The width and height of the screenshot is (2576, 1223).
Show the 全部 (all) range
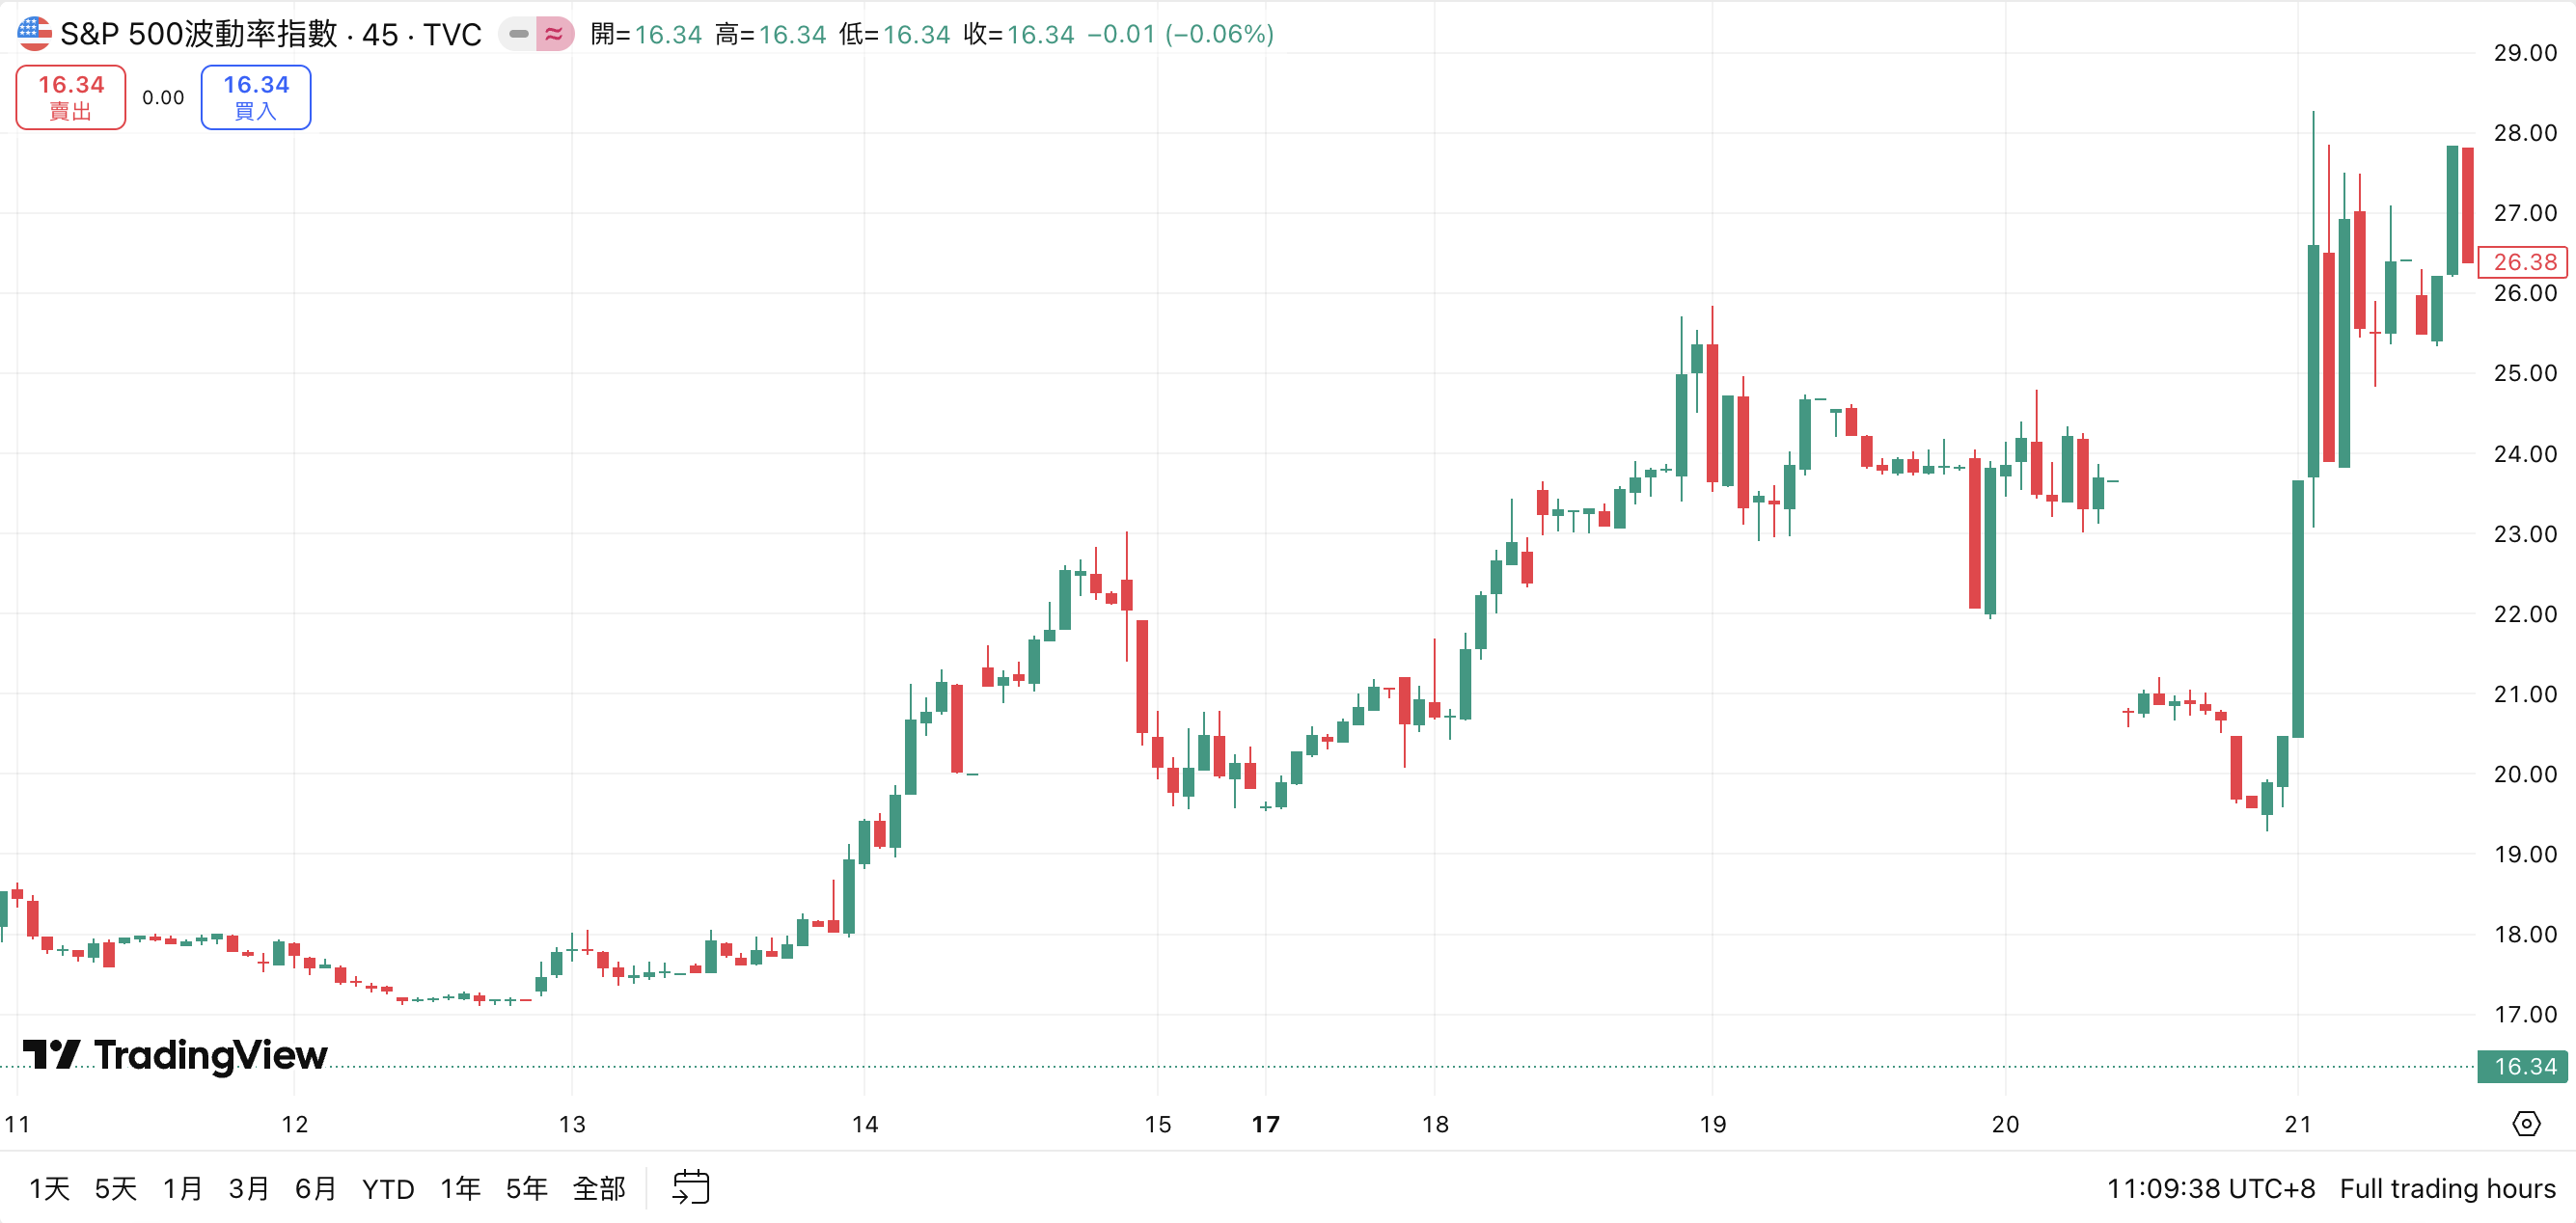pyautogui.click(x=598, y=1188)
